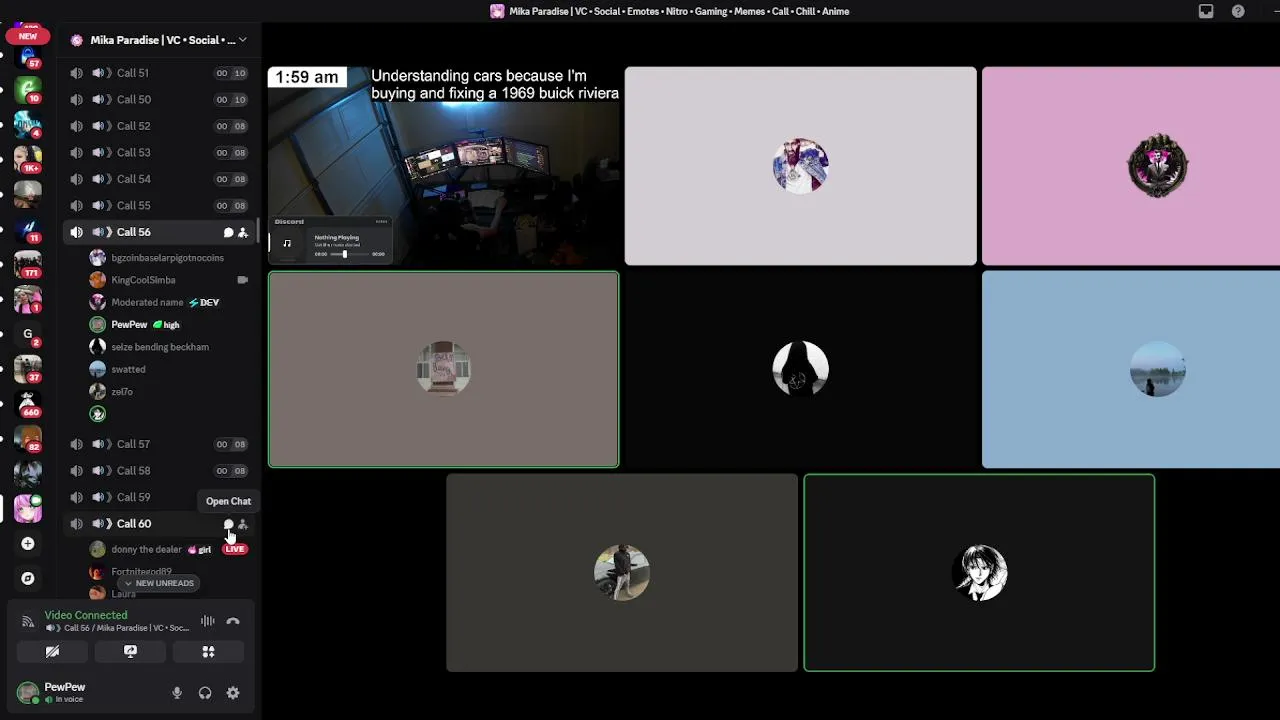Focus the black tile with hooded avatar
Image resolution: width=1280 pixels, height=720 pixels.
800,369
